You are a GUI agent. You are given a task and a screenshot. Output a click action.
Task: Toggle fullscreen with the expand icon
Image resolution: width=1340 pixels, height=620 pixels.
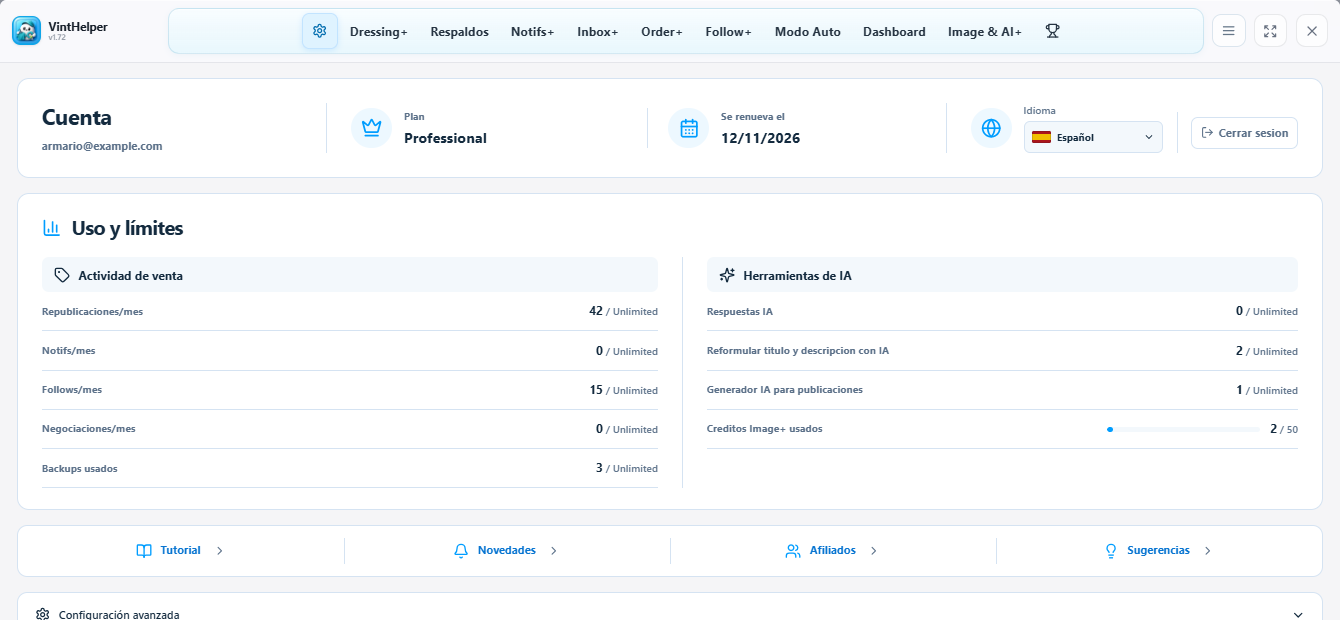click(x=1270, y=31)
